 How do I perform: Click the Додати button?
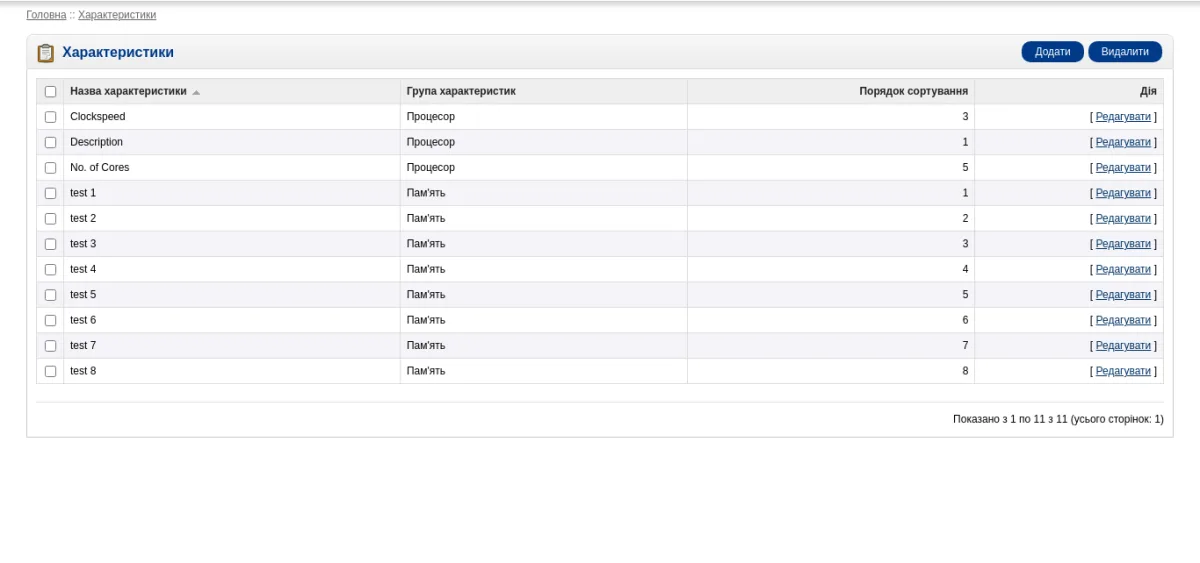(x=1052, y=52)
